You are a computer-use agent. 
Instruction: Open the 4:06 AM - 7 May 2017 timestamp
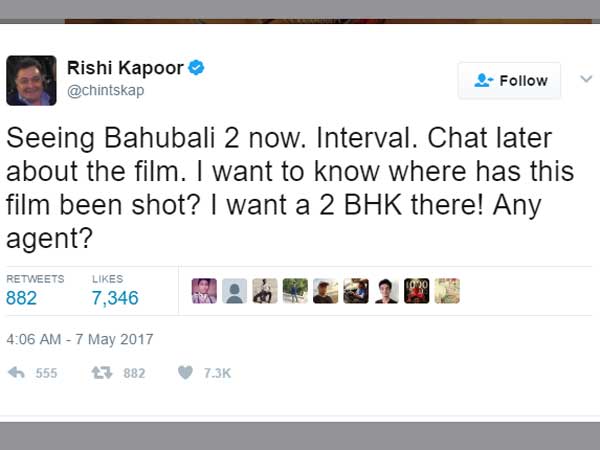80,339
